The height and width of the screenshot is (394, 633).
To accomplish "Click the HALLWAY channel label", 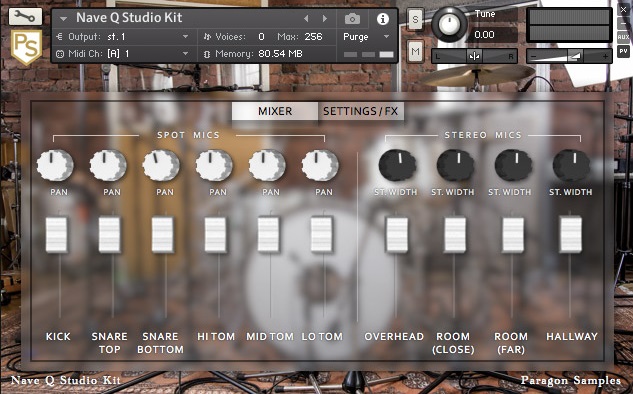I will [x=572, y=336].
